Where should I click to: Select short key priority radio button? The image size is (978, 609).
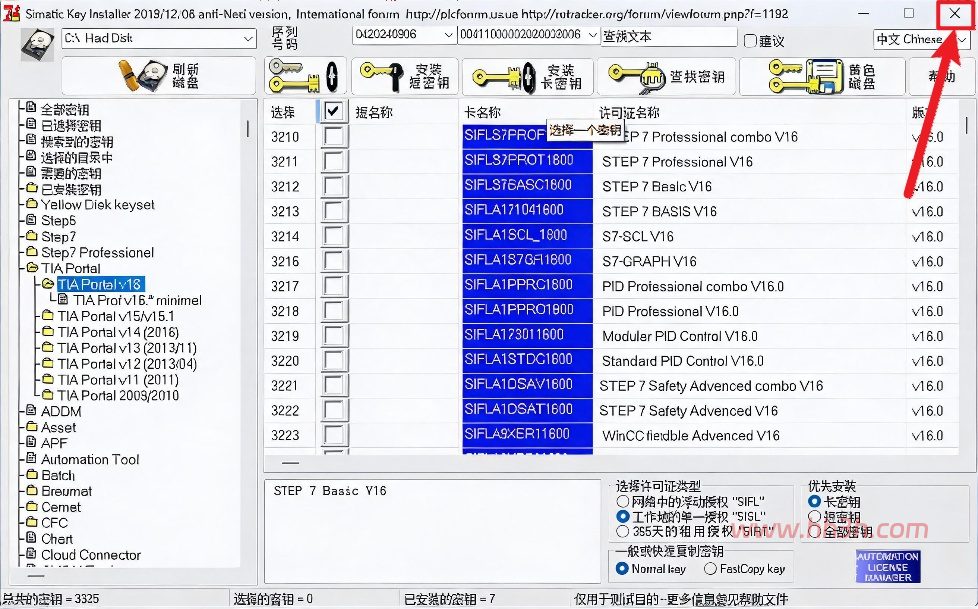[x=814, y=517]
